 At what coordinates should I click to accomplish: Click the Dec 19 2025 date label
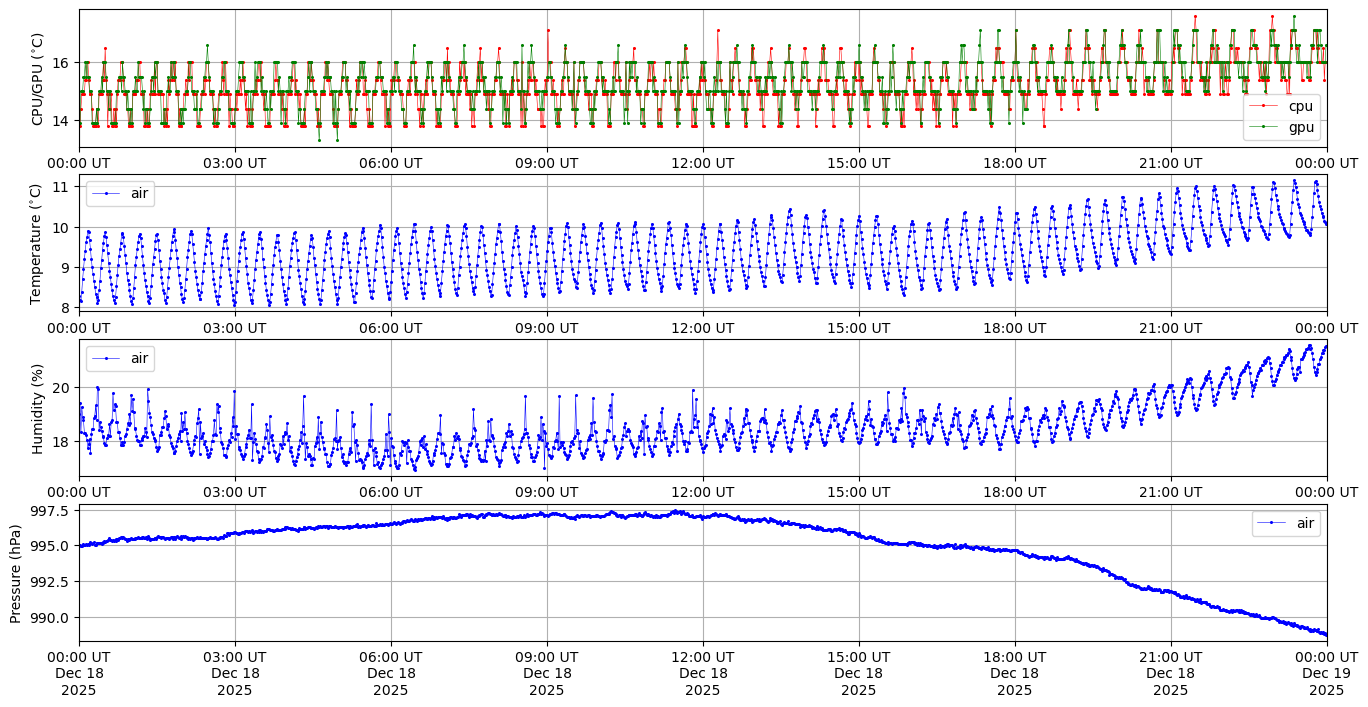(1327, 673)
